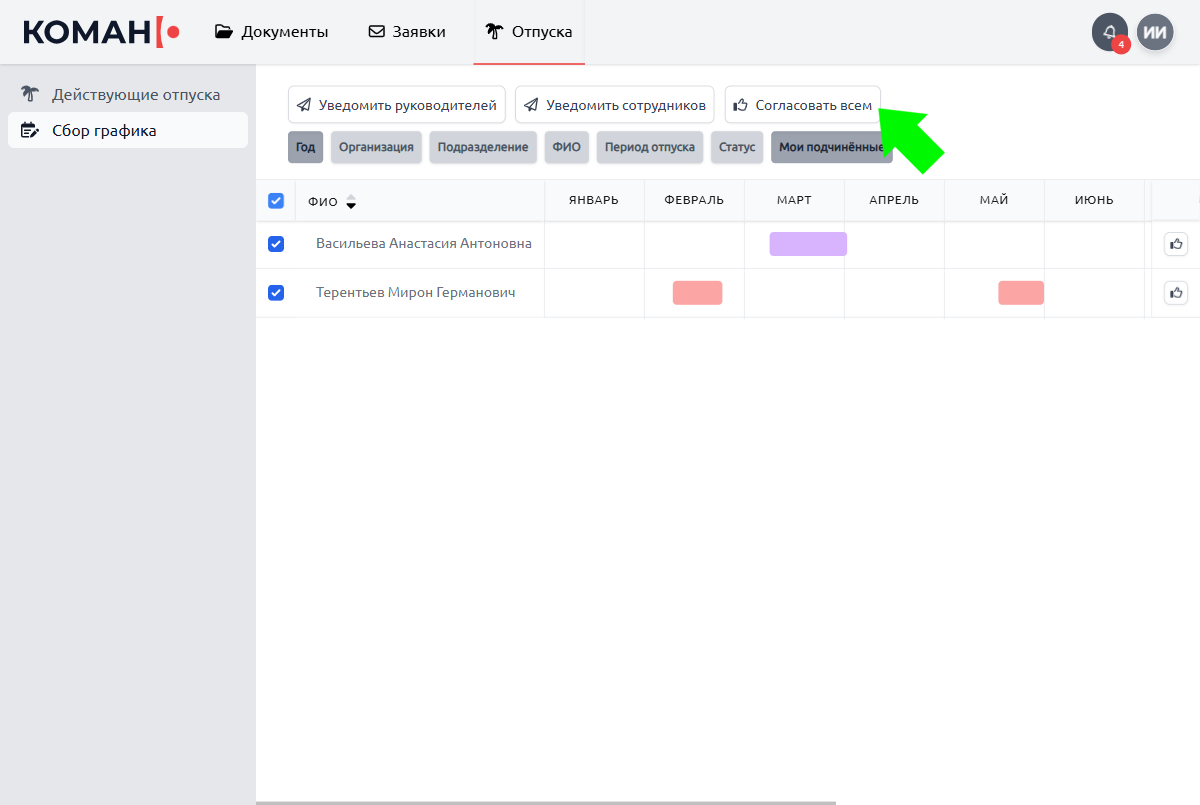The height and width of the screenshot is (805, 1200).
Task: Uncheck the Терентьев Мирон Германович row
Action: [x=276, y=293]
